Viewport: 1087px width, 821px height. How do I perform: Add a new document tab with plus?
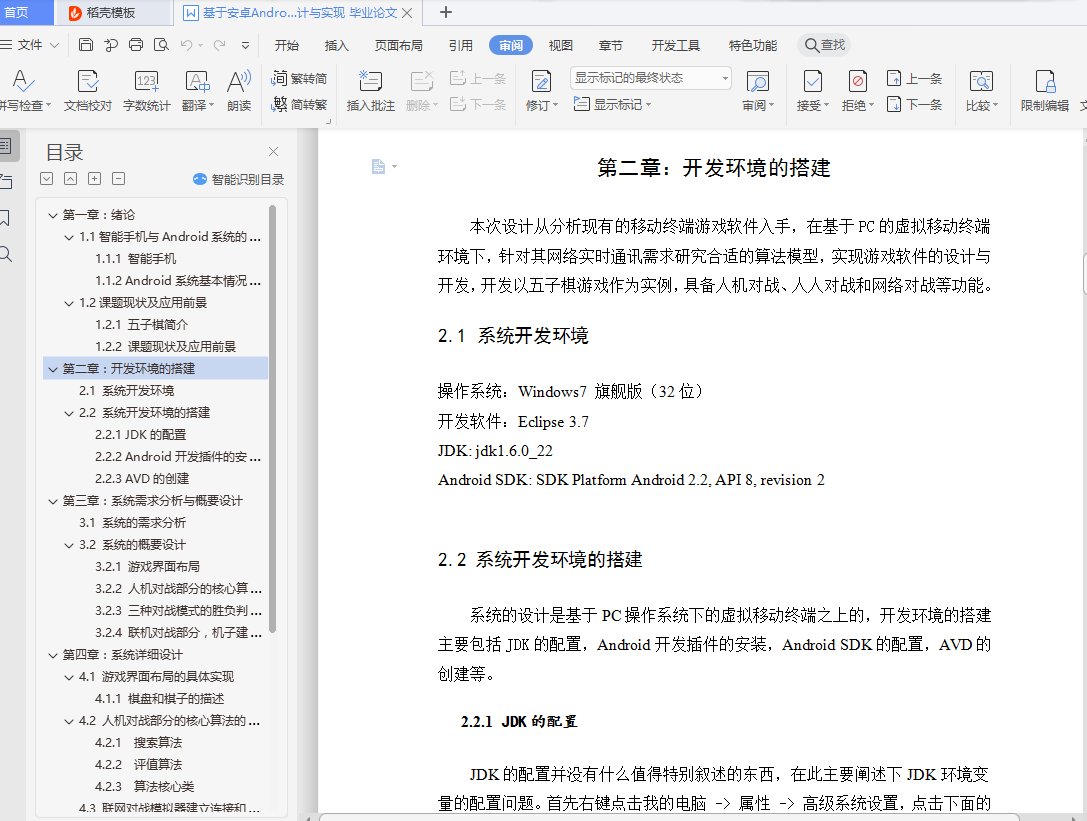pos(446,12)
